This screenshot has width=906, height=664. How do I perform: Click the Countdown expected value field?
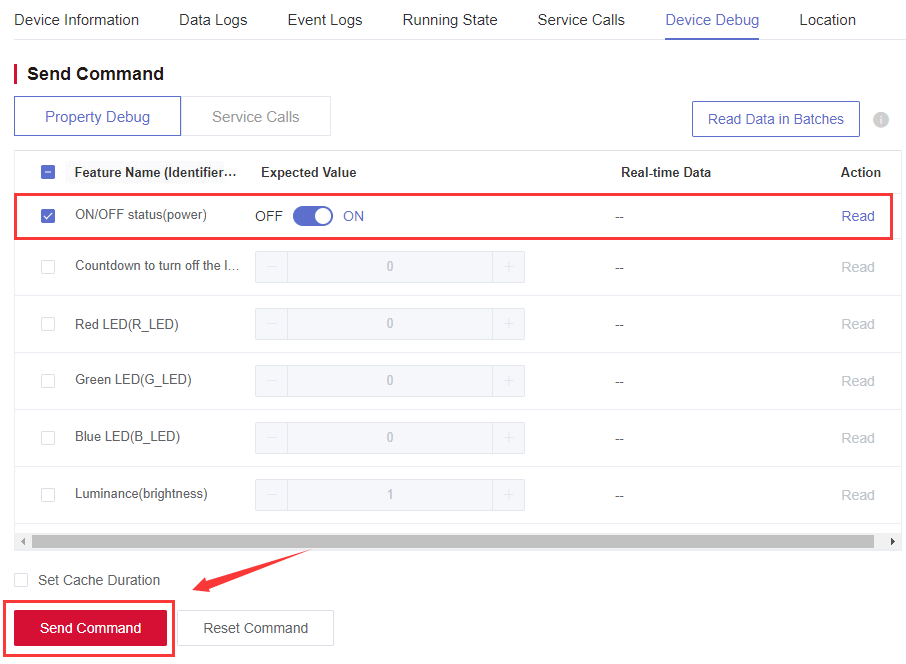tap(390, 266)
